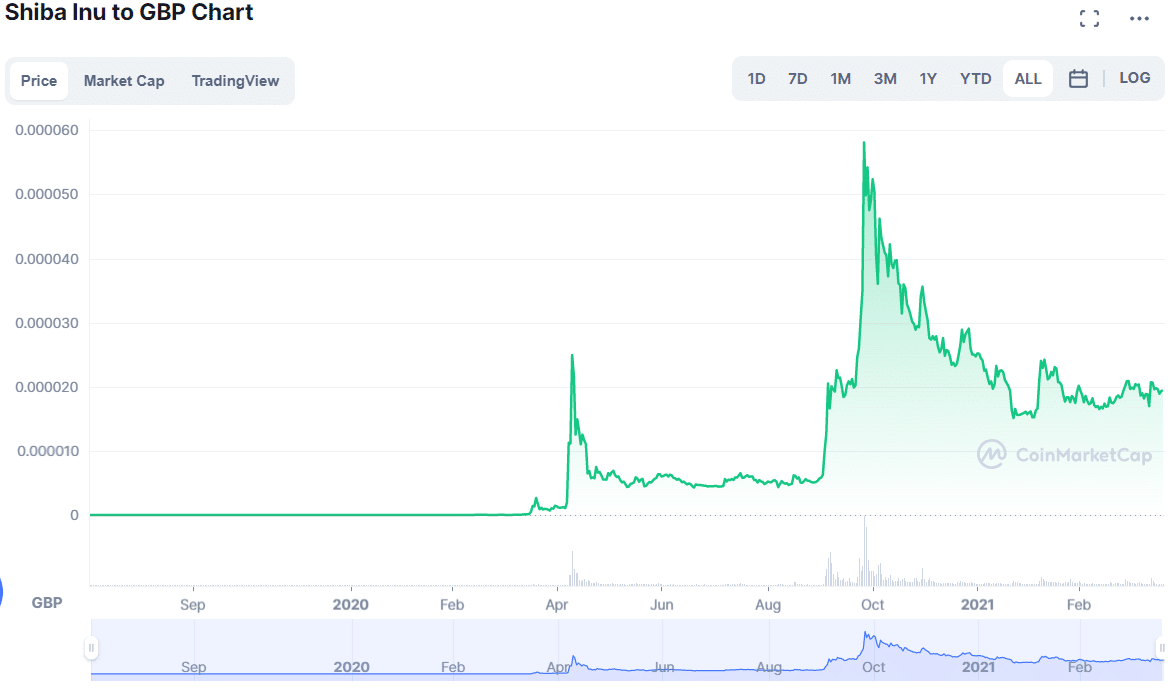Click the April spike on the price line
Screen dimensions: 1168x688
pyautogui.click(x=572, y=356)
